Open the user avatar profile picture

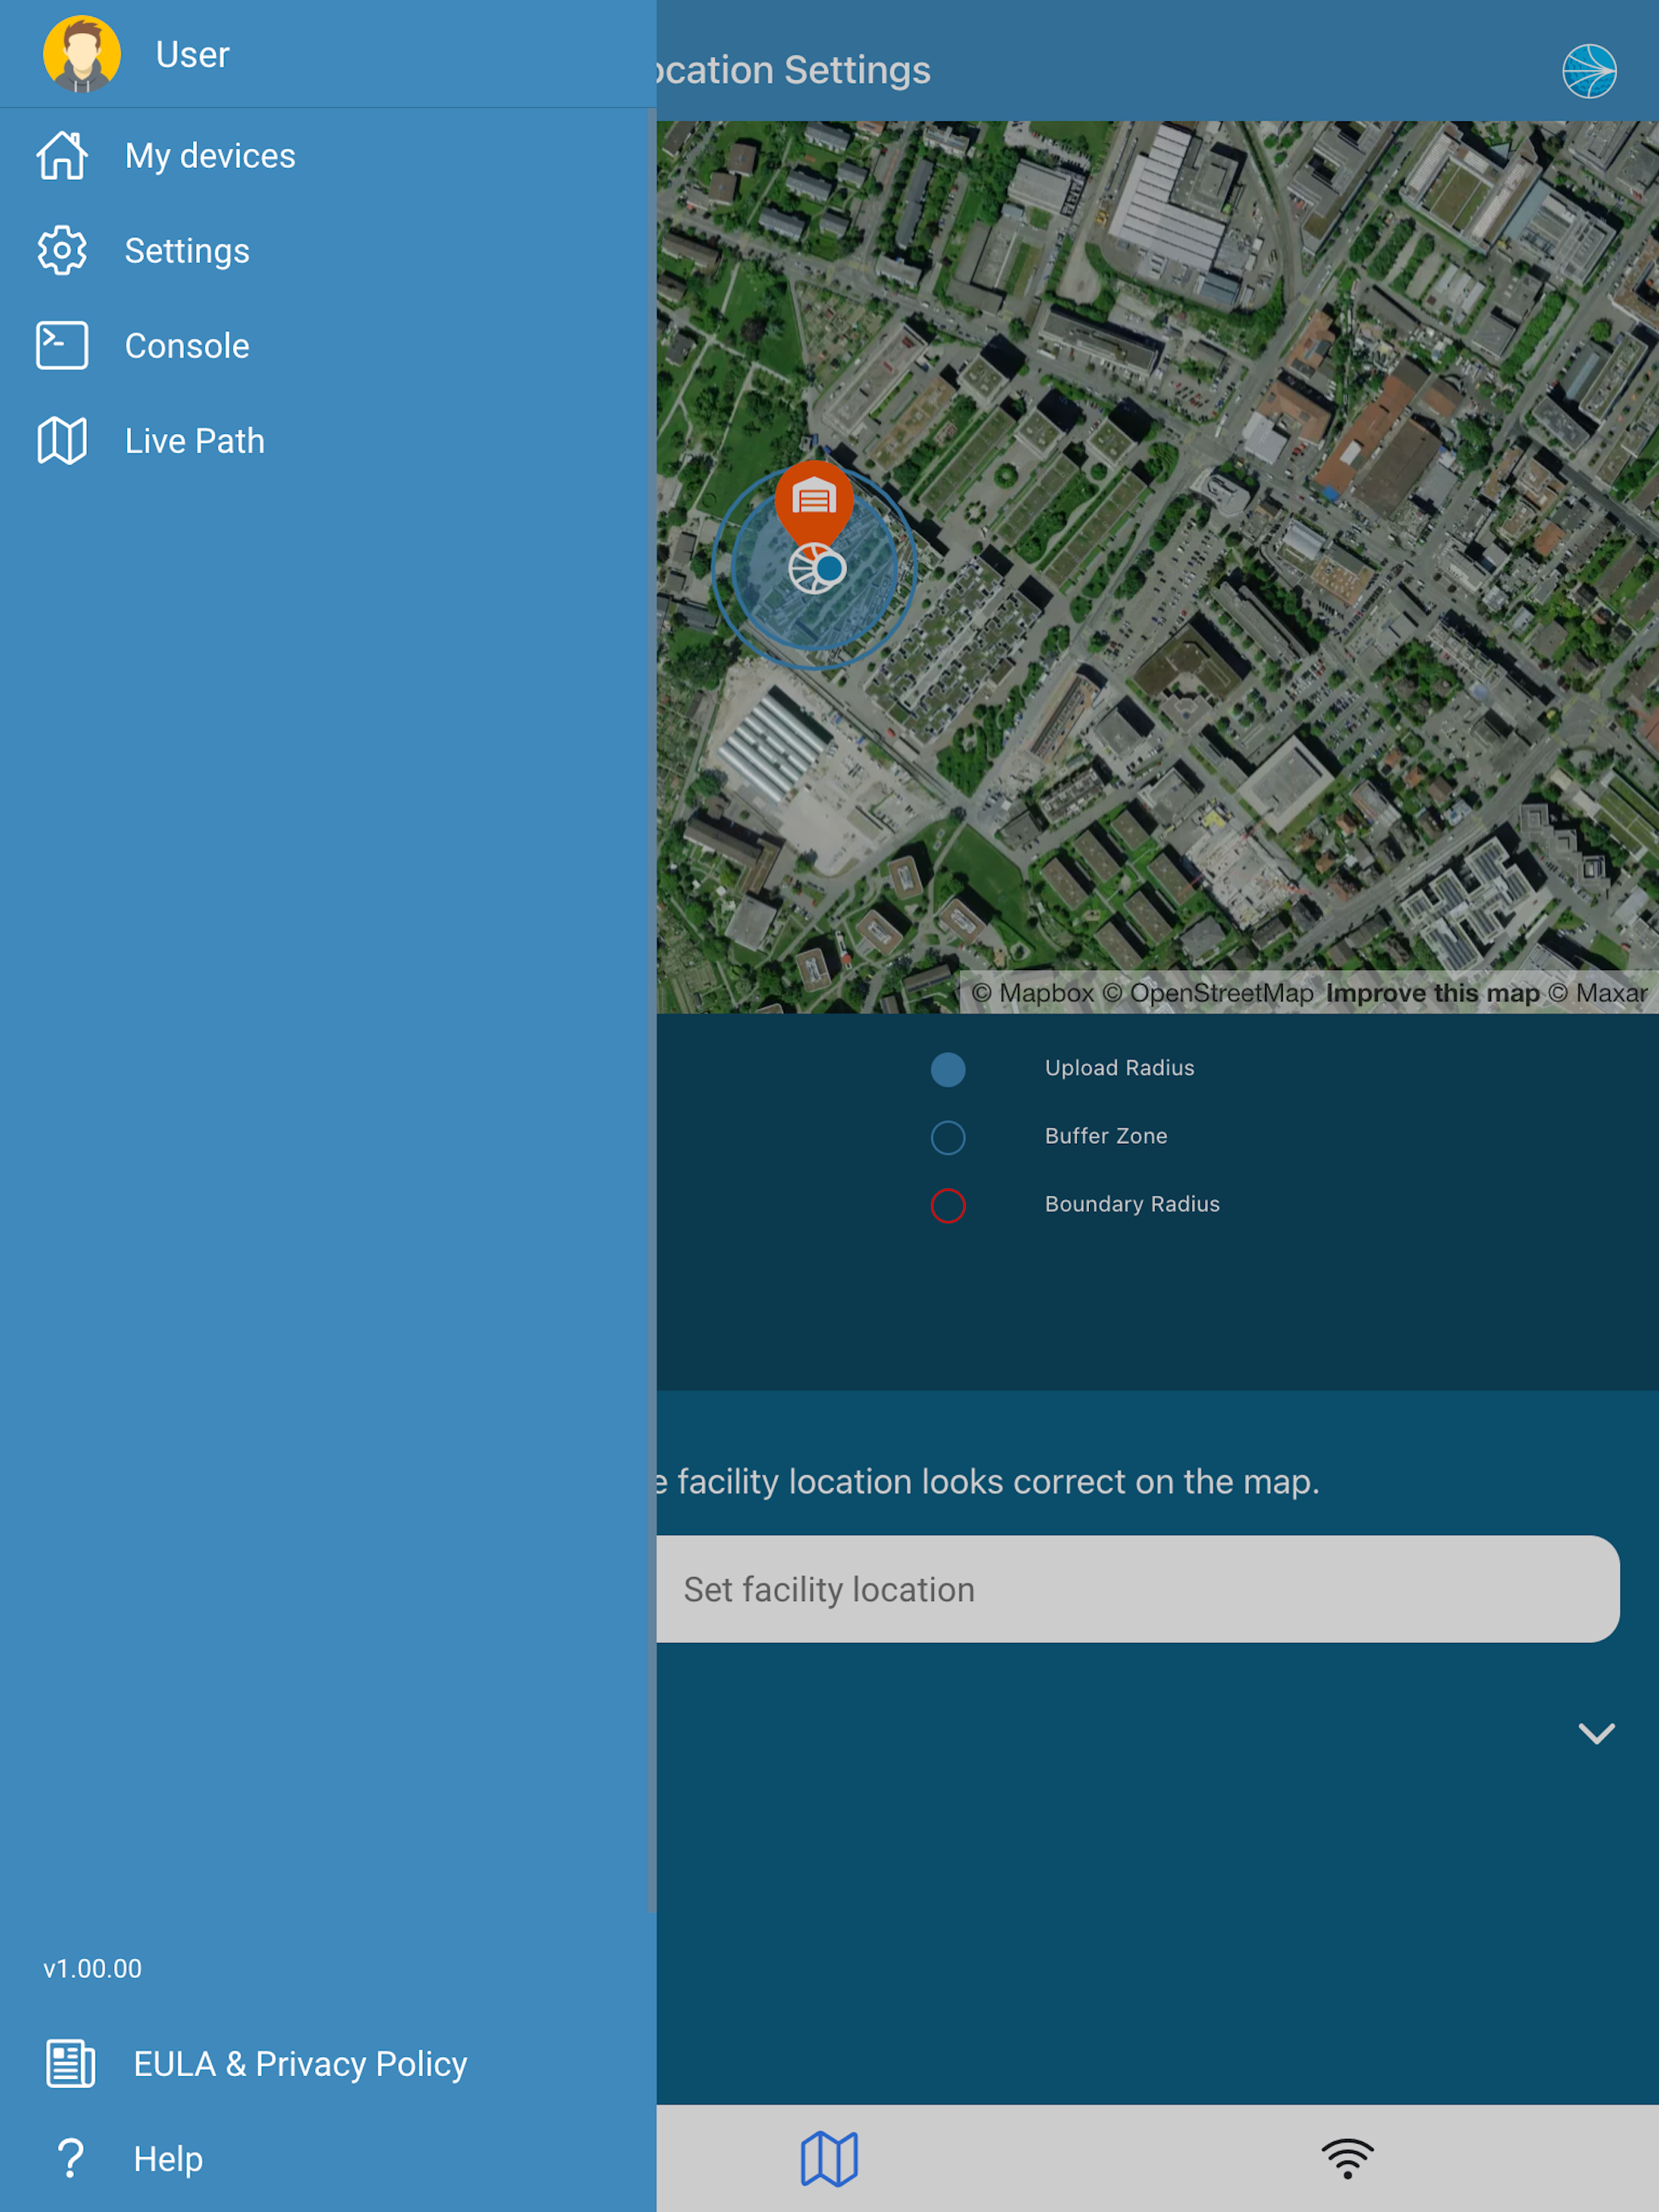coord(82,54)
